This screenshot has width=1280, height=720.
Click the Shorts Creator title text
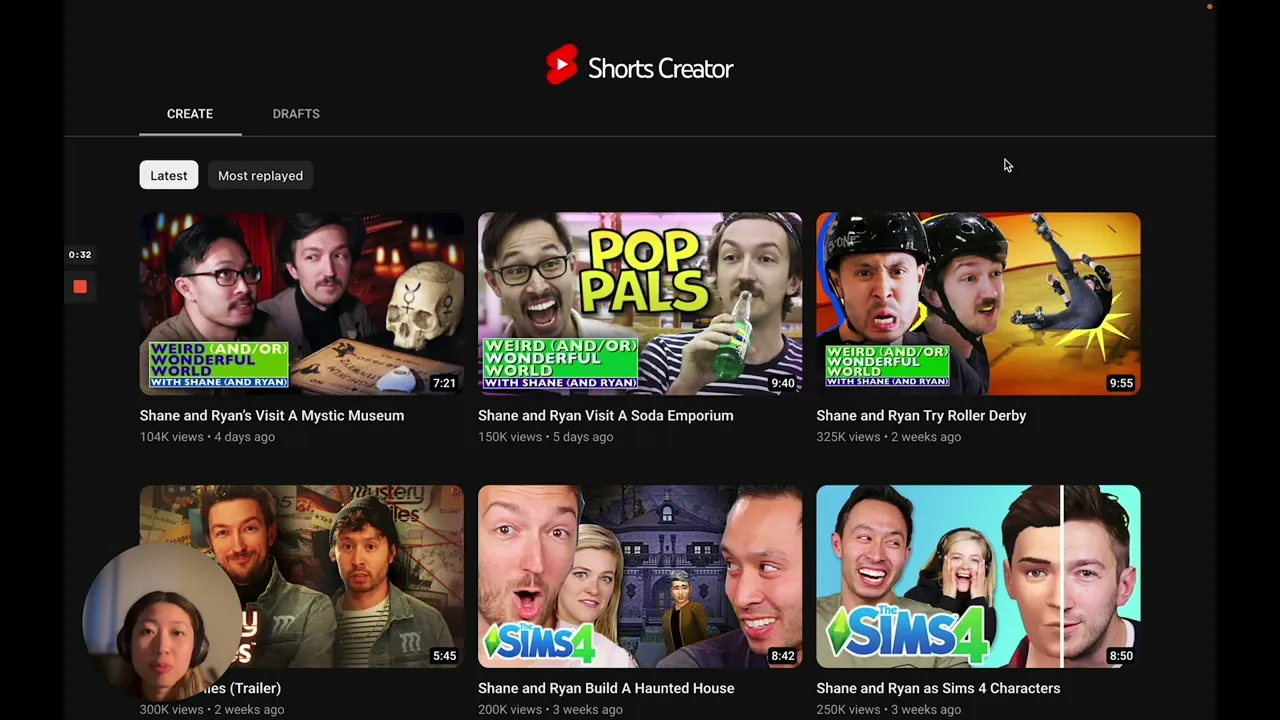click(660, 69)
